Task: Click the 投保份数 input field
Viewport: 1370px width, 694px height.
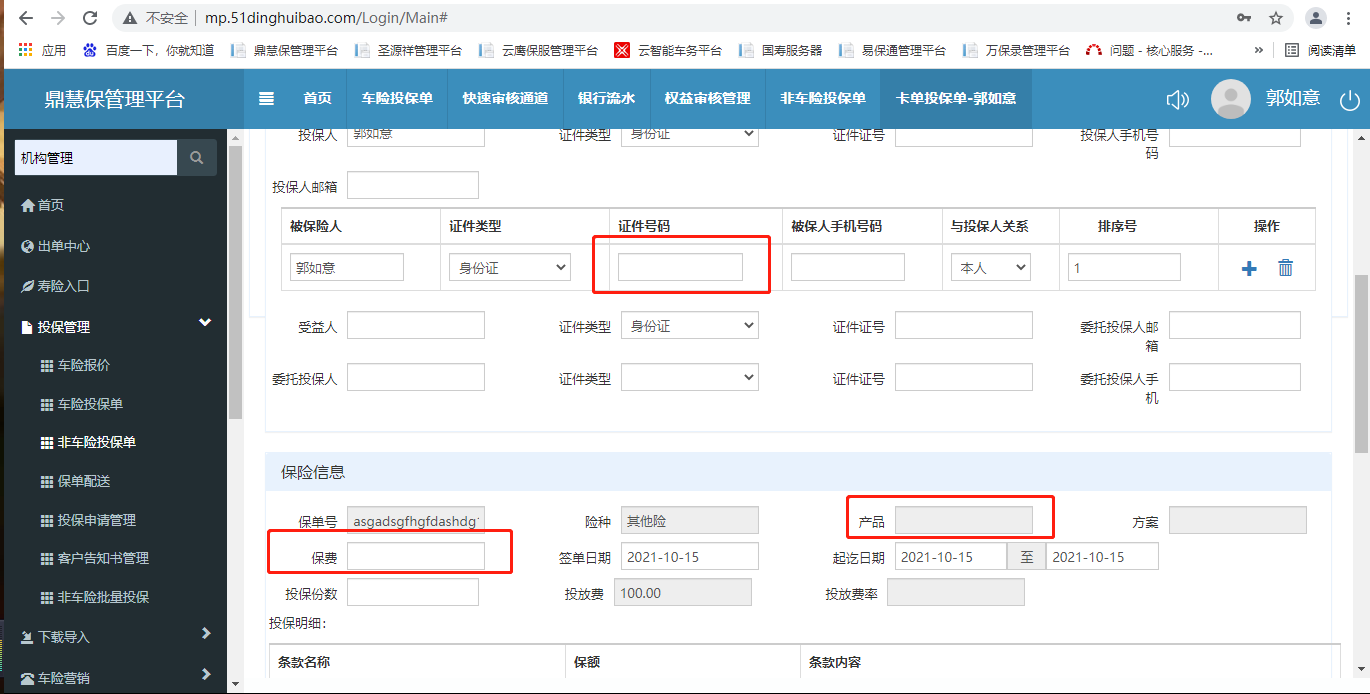Action: click(413, 592)
